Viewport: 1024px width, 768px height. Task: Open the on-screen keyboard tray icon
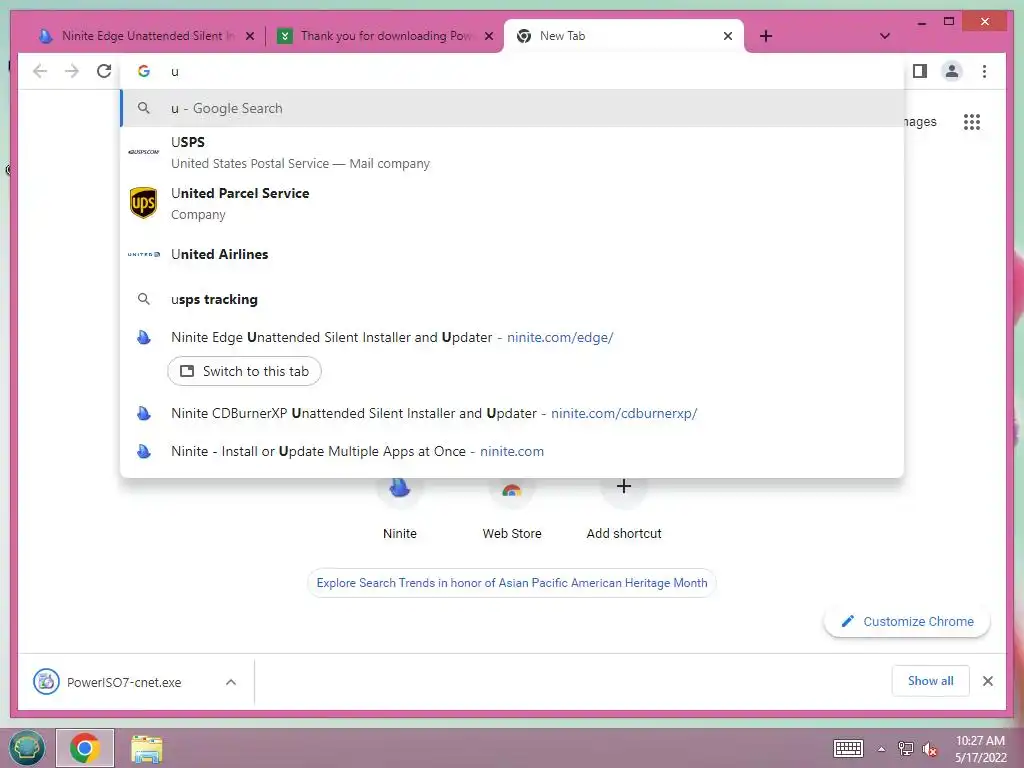[x=848, y=748]
